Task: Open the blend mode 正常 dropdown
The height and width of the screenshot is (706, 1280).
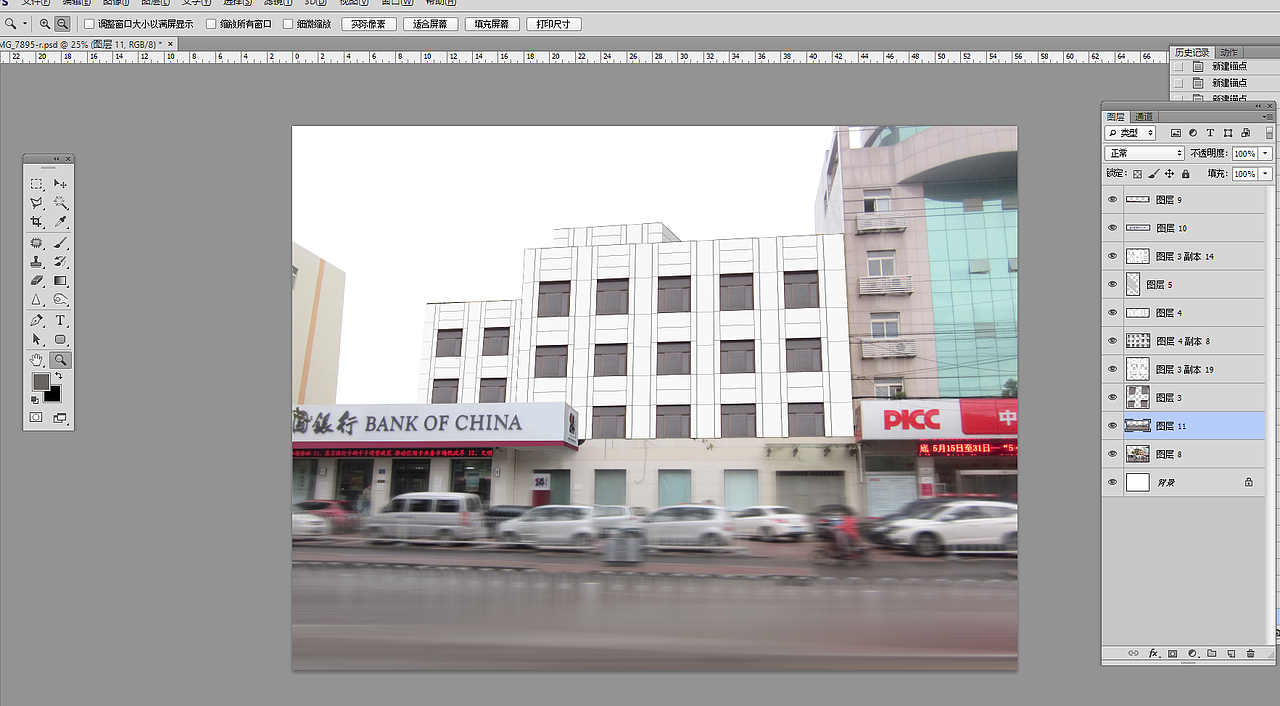Action: coord(1144,153)
